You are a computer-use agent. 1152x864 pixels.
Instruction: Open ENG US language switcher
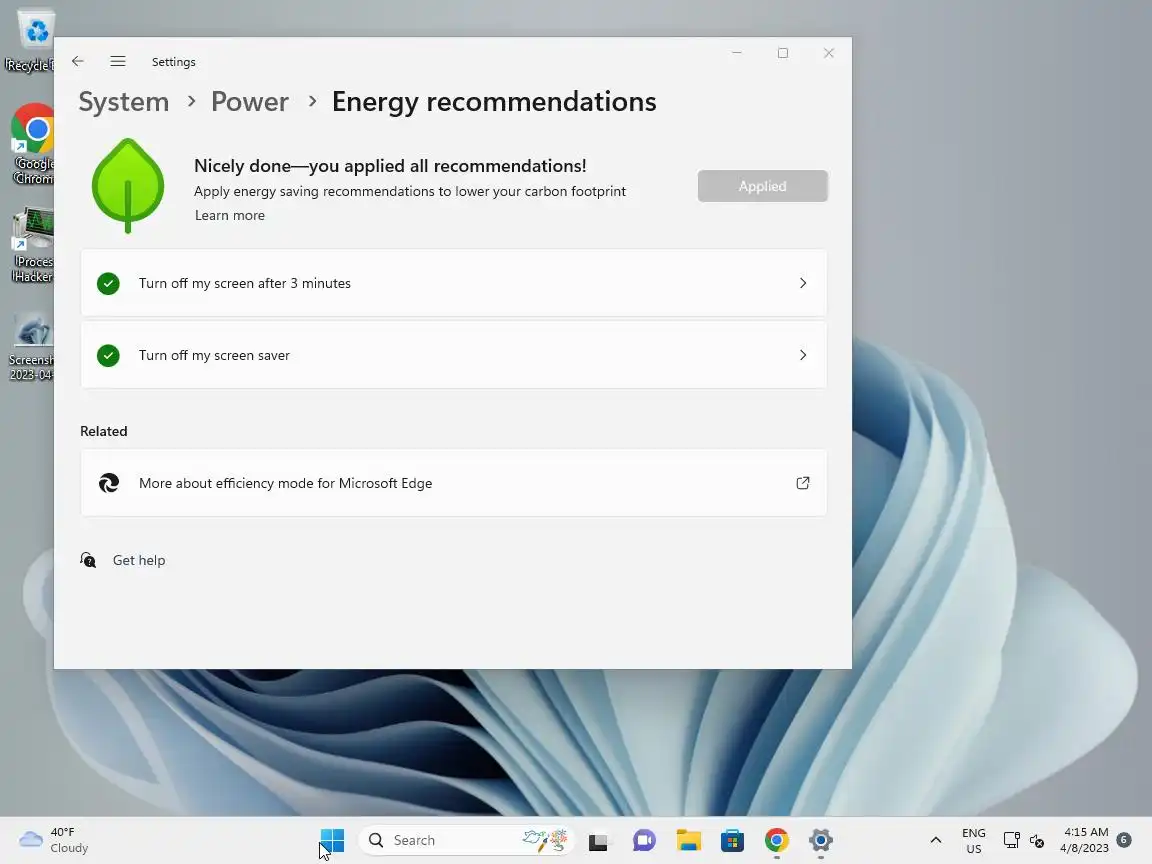click(x=973, y=840)
